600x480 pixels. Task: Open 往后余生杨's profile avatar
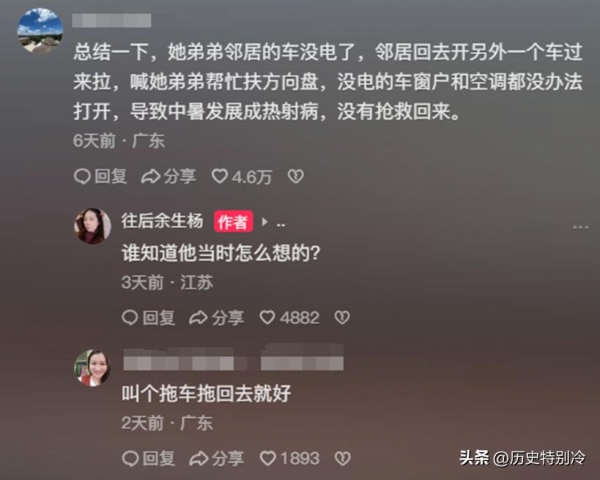pos(92,226)
